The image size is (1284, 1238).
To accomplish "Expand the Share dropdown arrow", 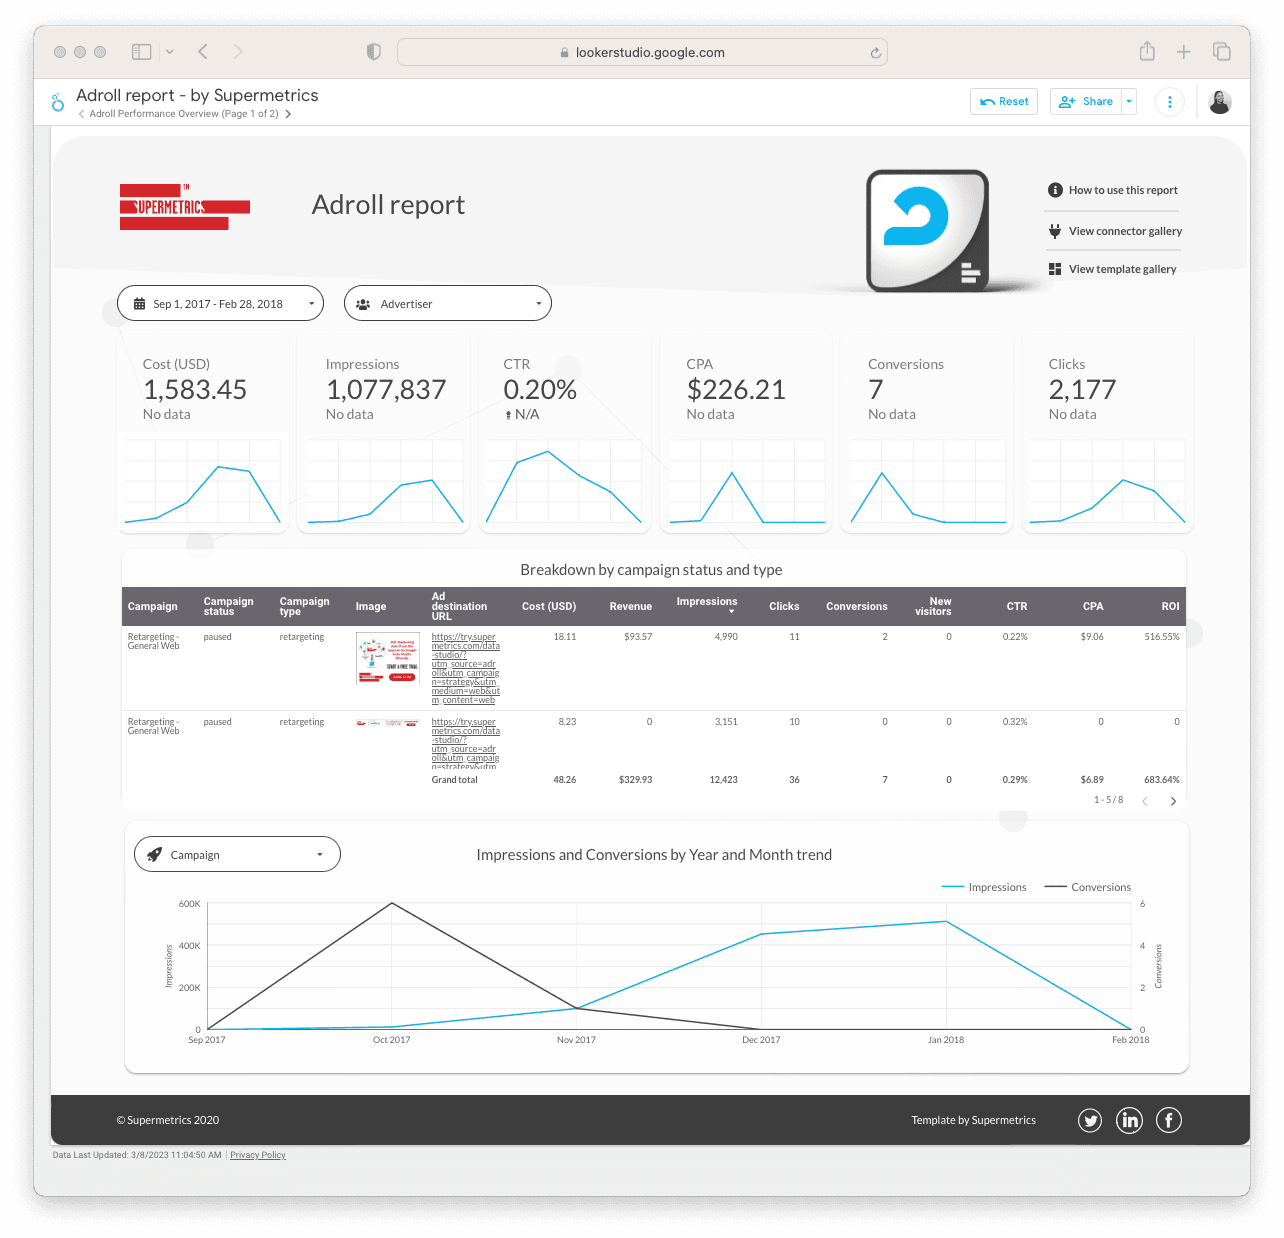I will pos(1129,101).
